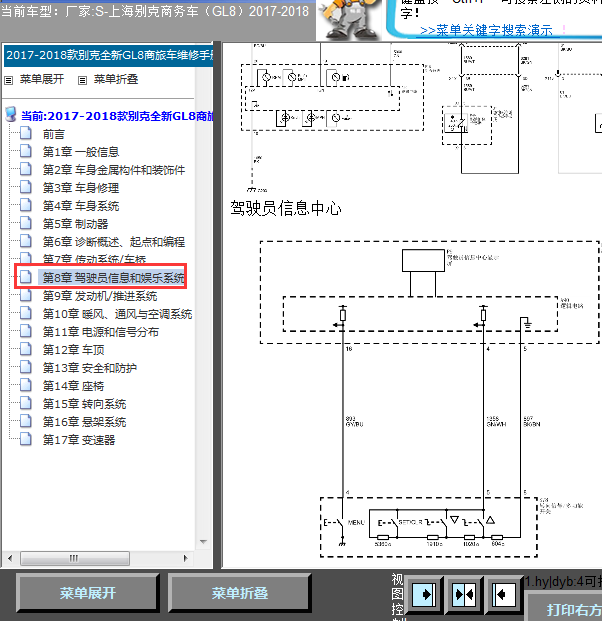Viewport: 602px width, 624px height.
Task: Click top 菜单折叠 link in sidebar
Action: coord(116,79)
